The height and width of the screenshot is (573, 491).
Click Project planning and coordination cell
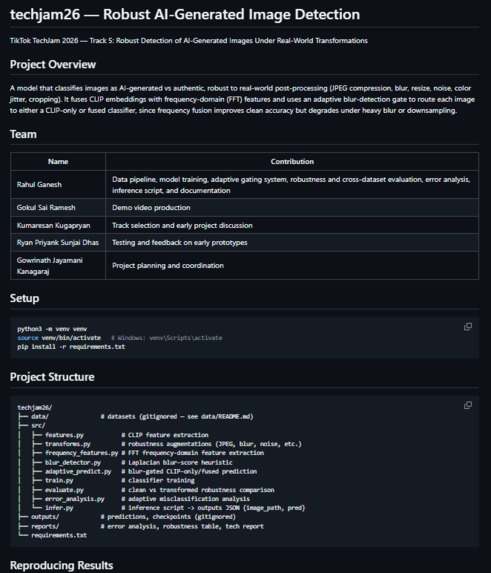point(292,266)
